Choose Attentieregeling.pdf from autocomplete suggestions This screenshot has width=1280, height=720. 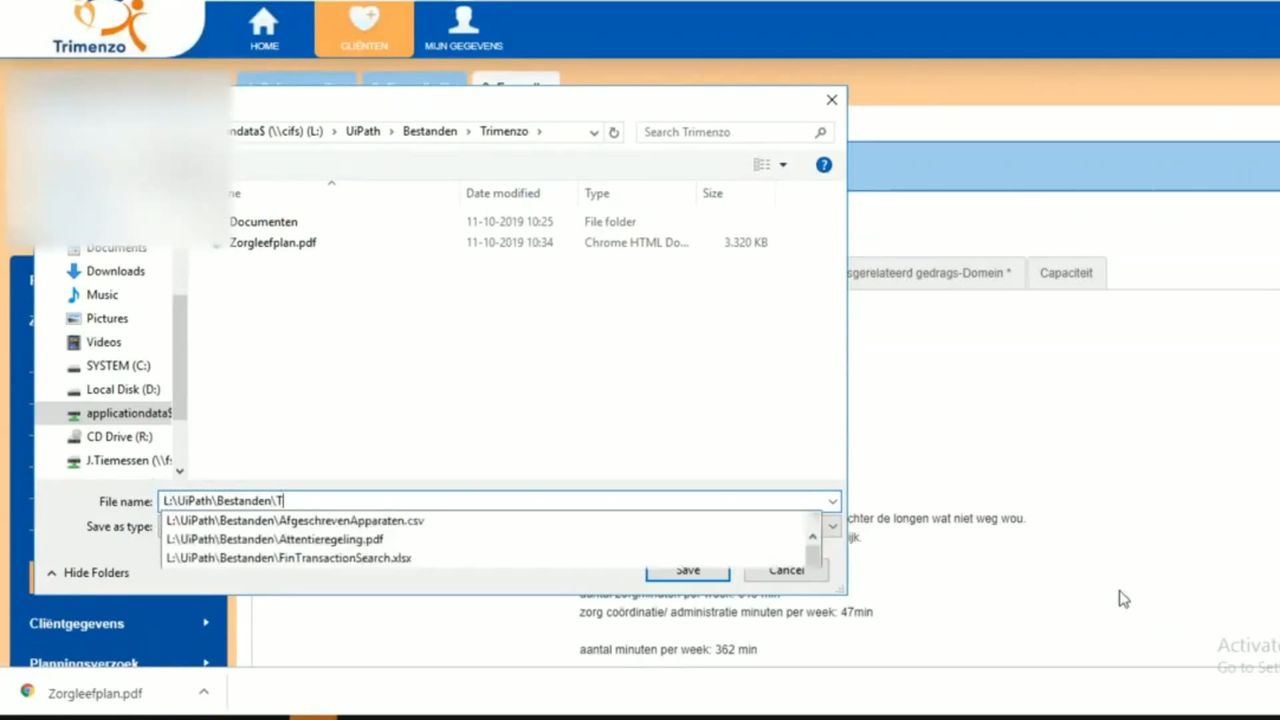[x=274, y=539]
